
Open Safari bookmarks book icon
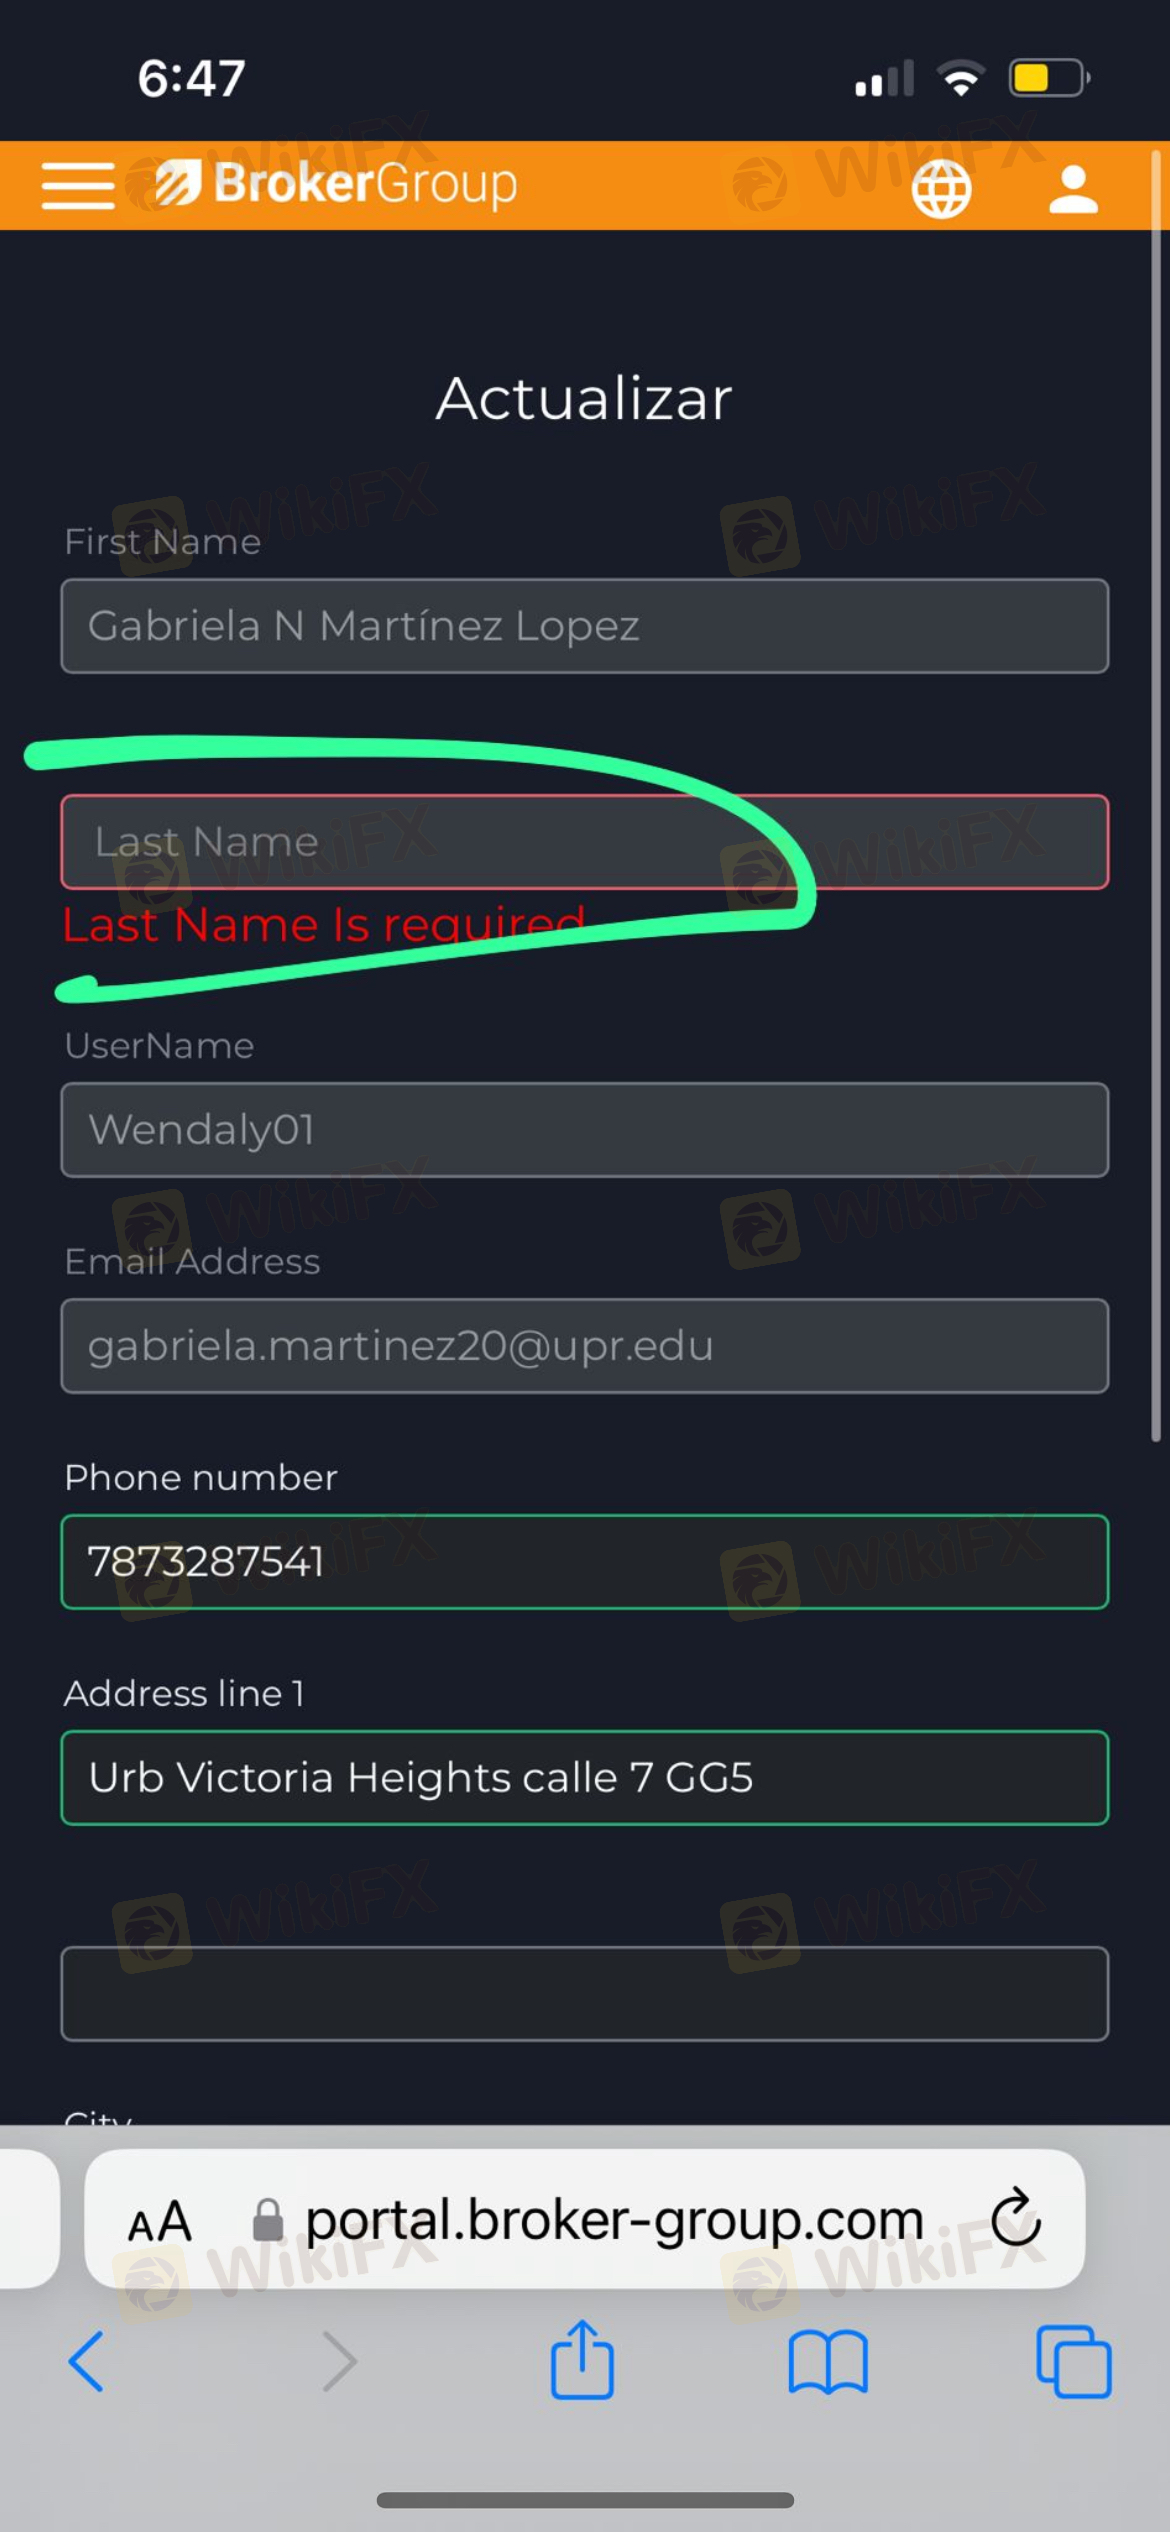[828, 2361]
